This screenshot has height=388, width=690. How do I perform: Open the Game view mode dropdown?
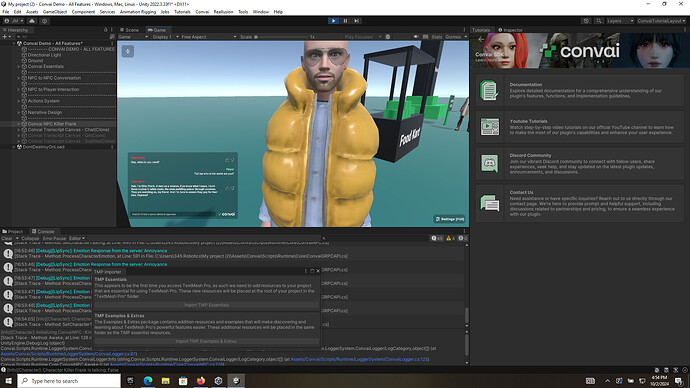(133, 37)
